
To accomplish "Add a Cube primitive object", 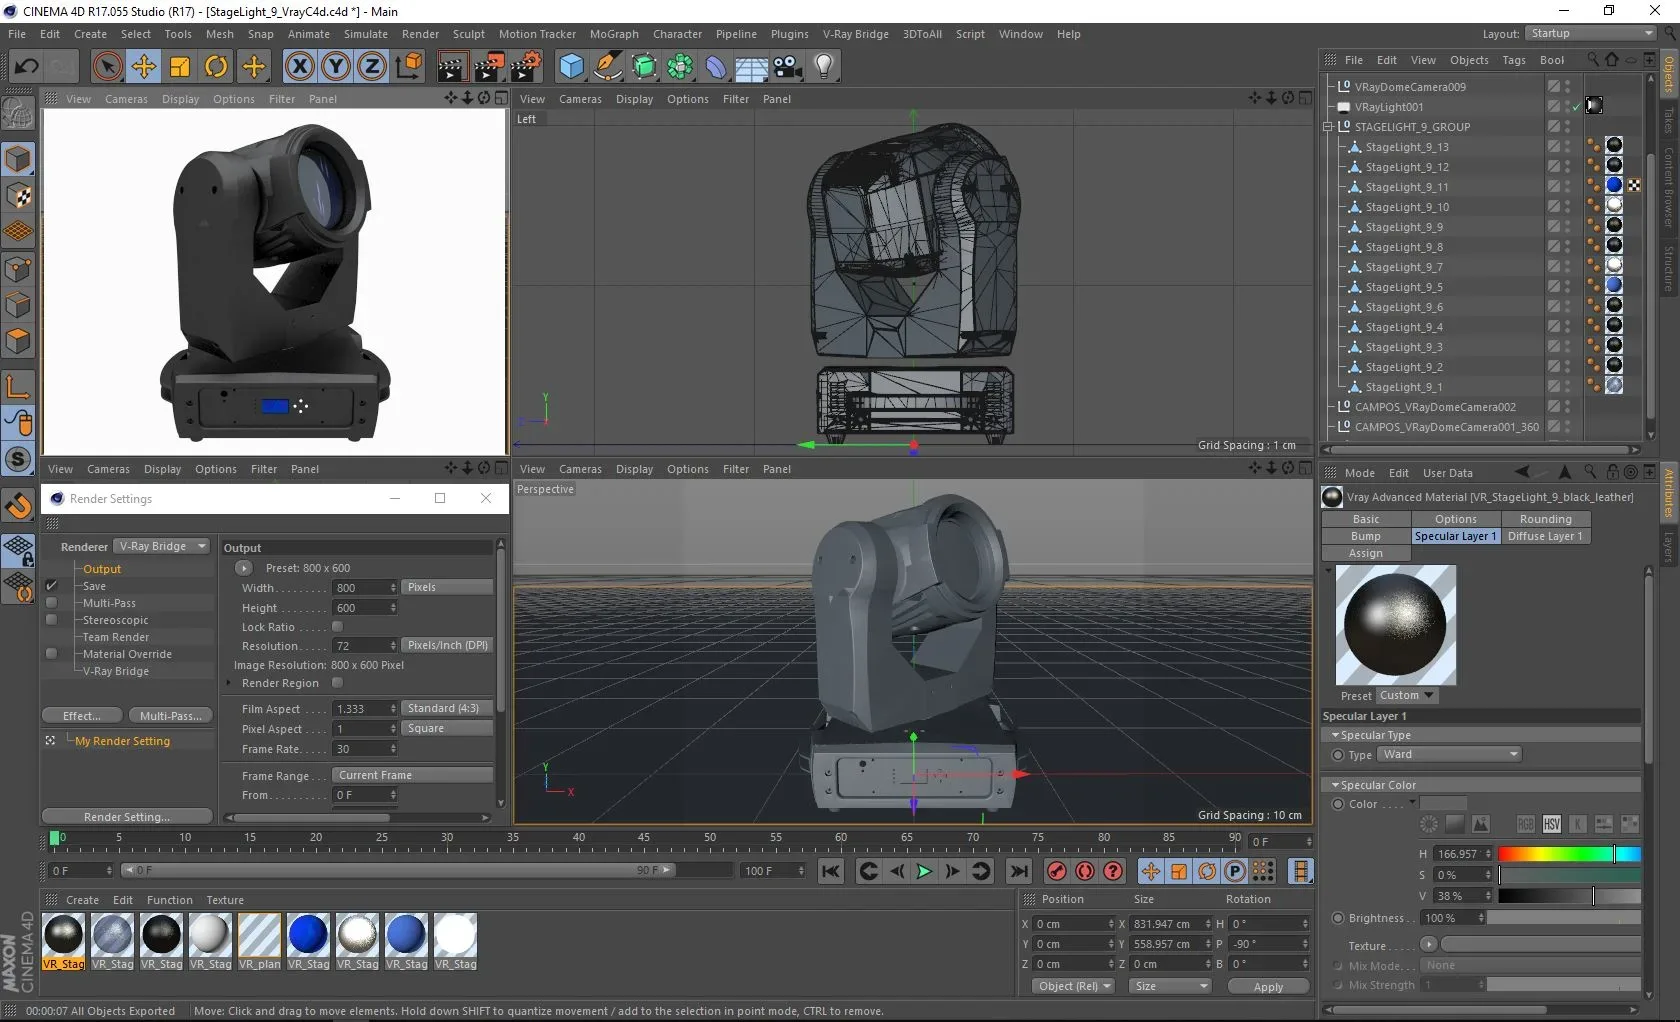I will pos(571,67).
